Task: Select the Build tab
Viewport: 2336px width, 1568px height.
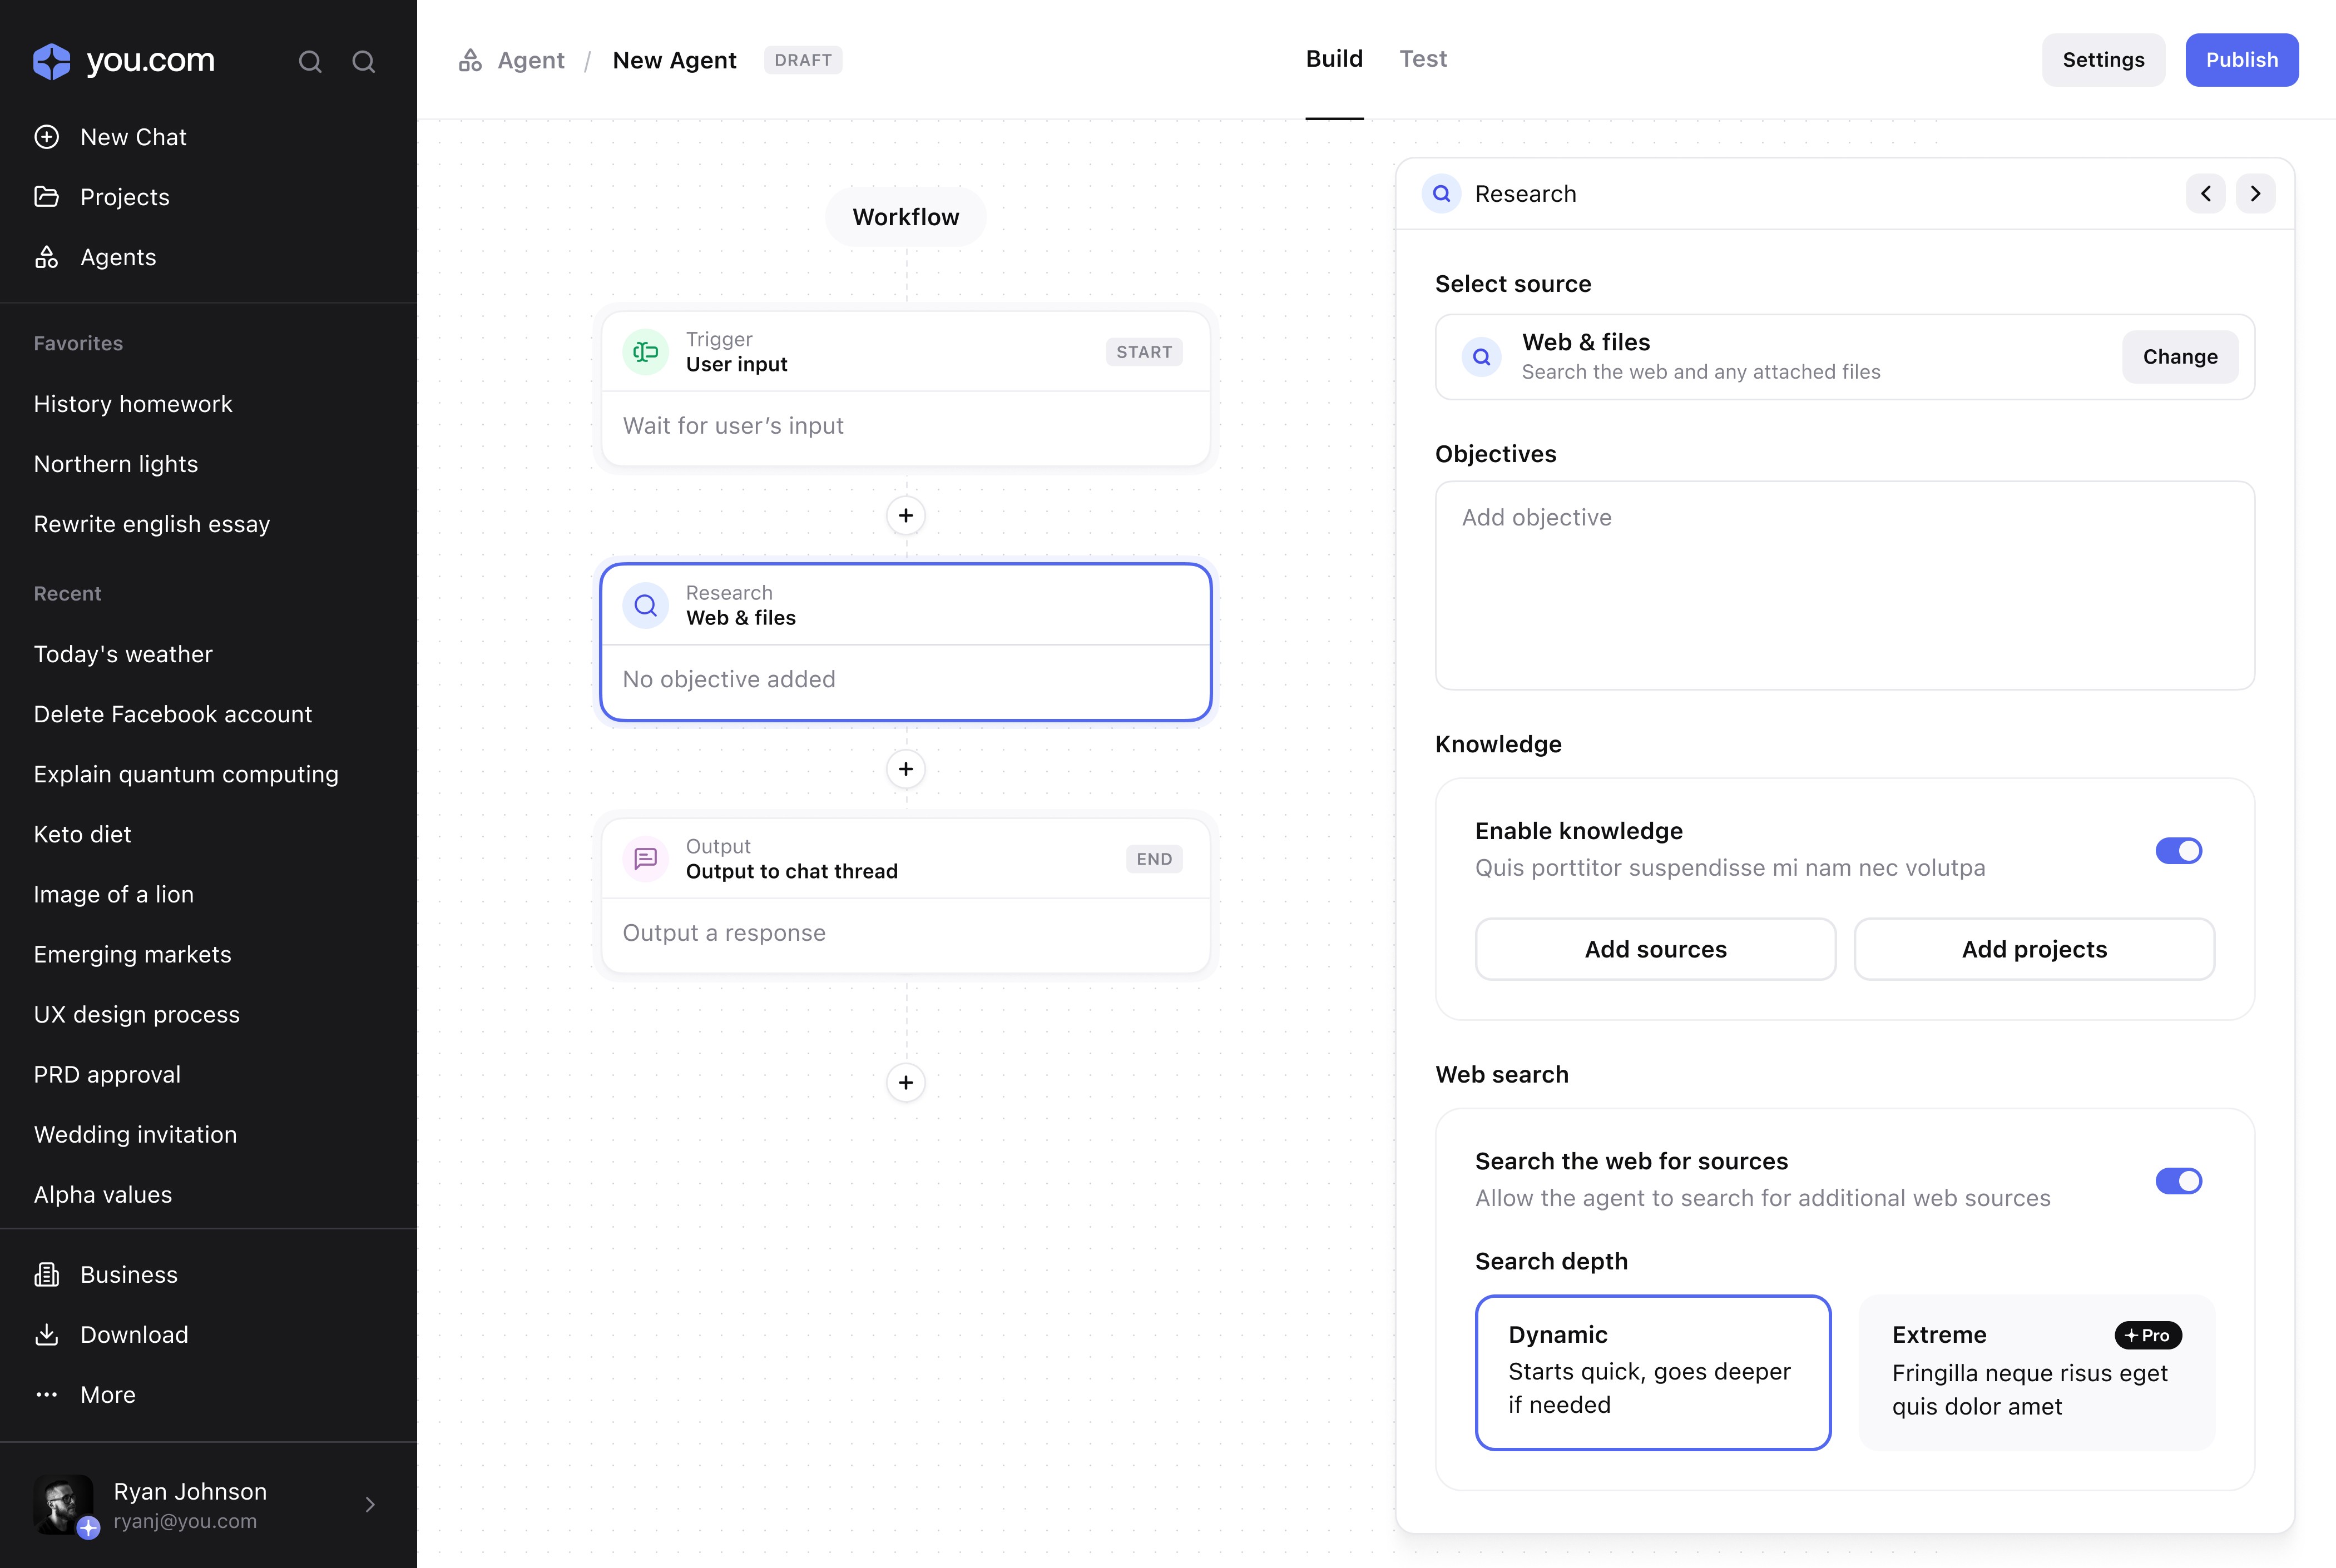Action: 1334,59
